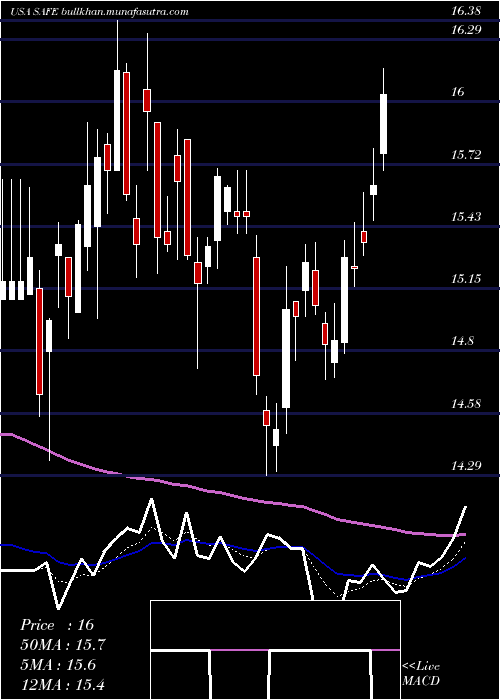Click the '50MA : 15.7' readout

coord(63,645)
